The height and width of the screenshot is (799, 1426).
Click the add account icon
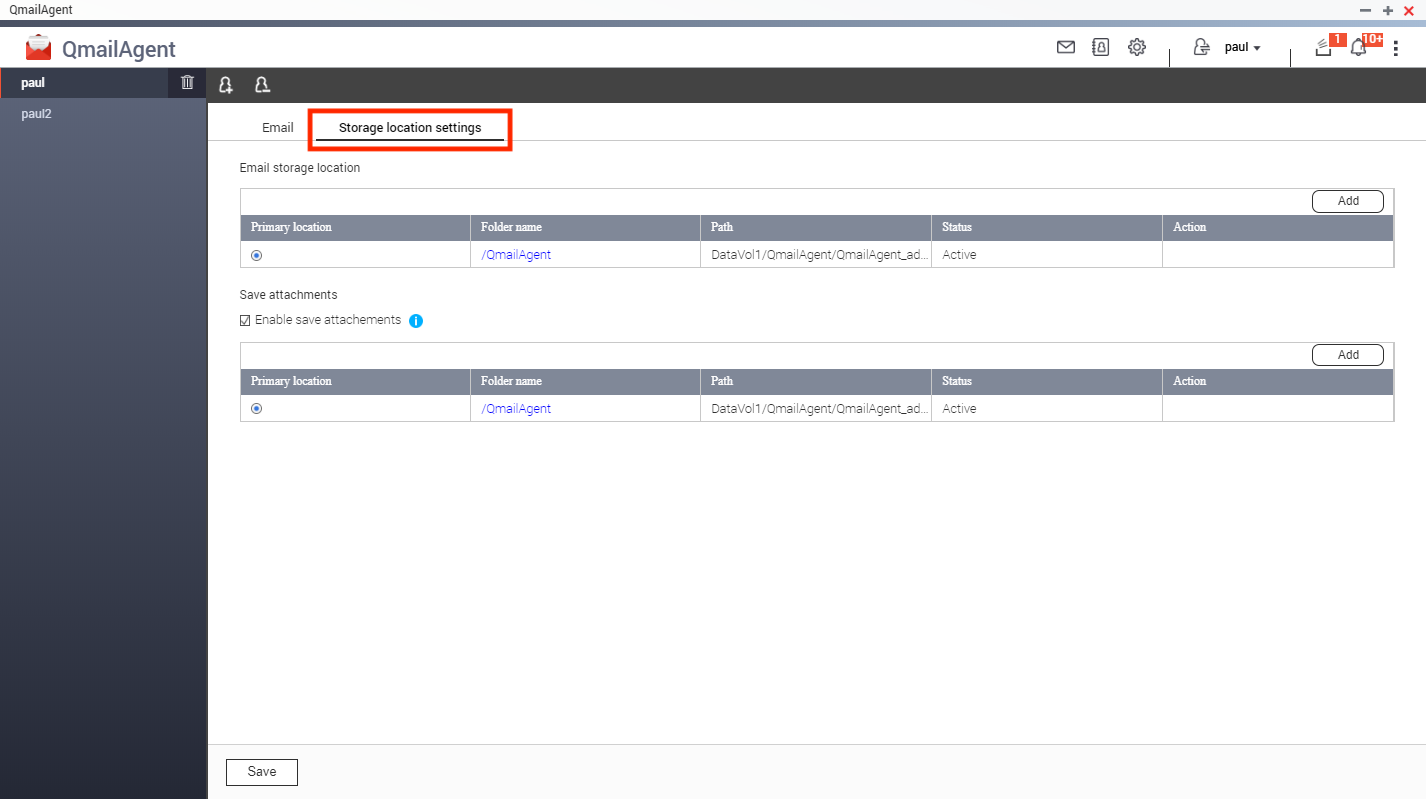pyautogui.click(x=227, y=85)
